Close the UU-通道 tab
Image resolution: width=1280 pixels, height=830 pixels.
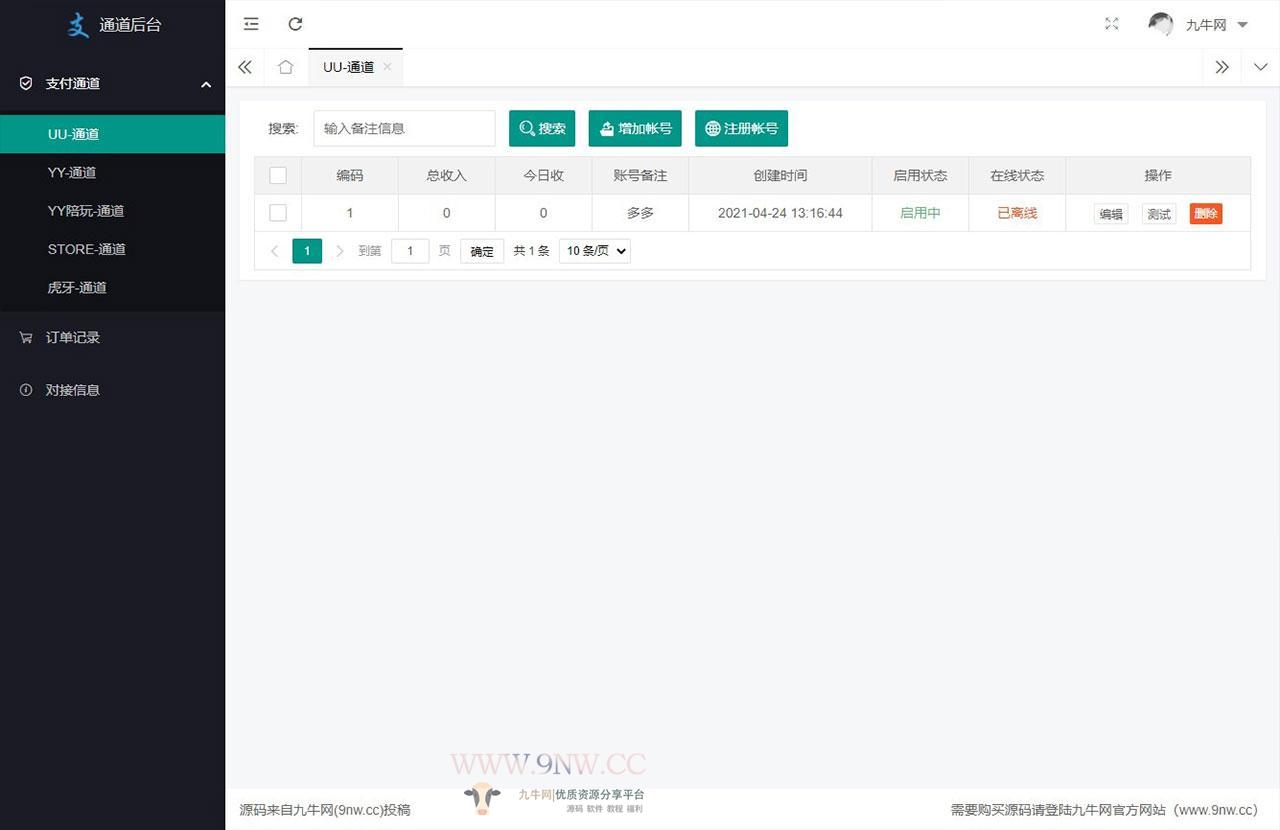(387, 67)
